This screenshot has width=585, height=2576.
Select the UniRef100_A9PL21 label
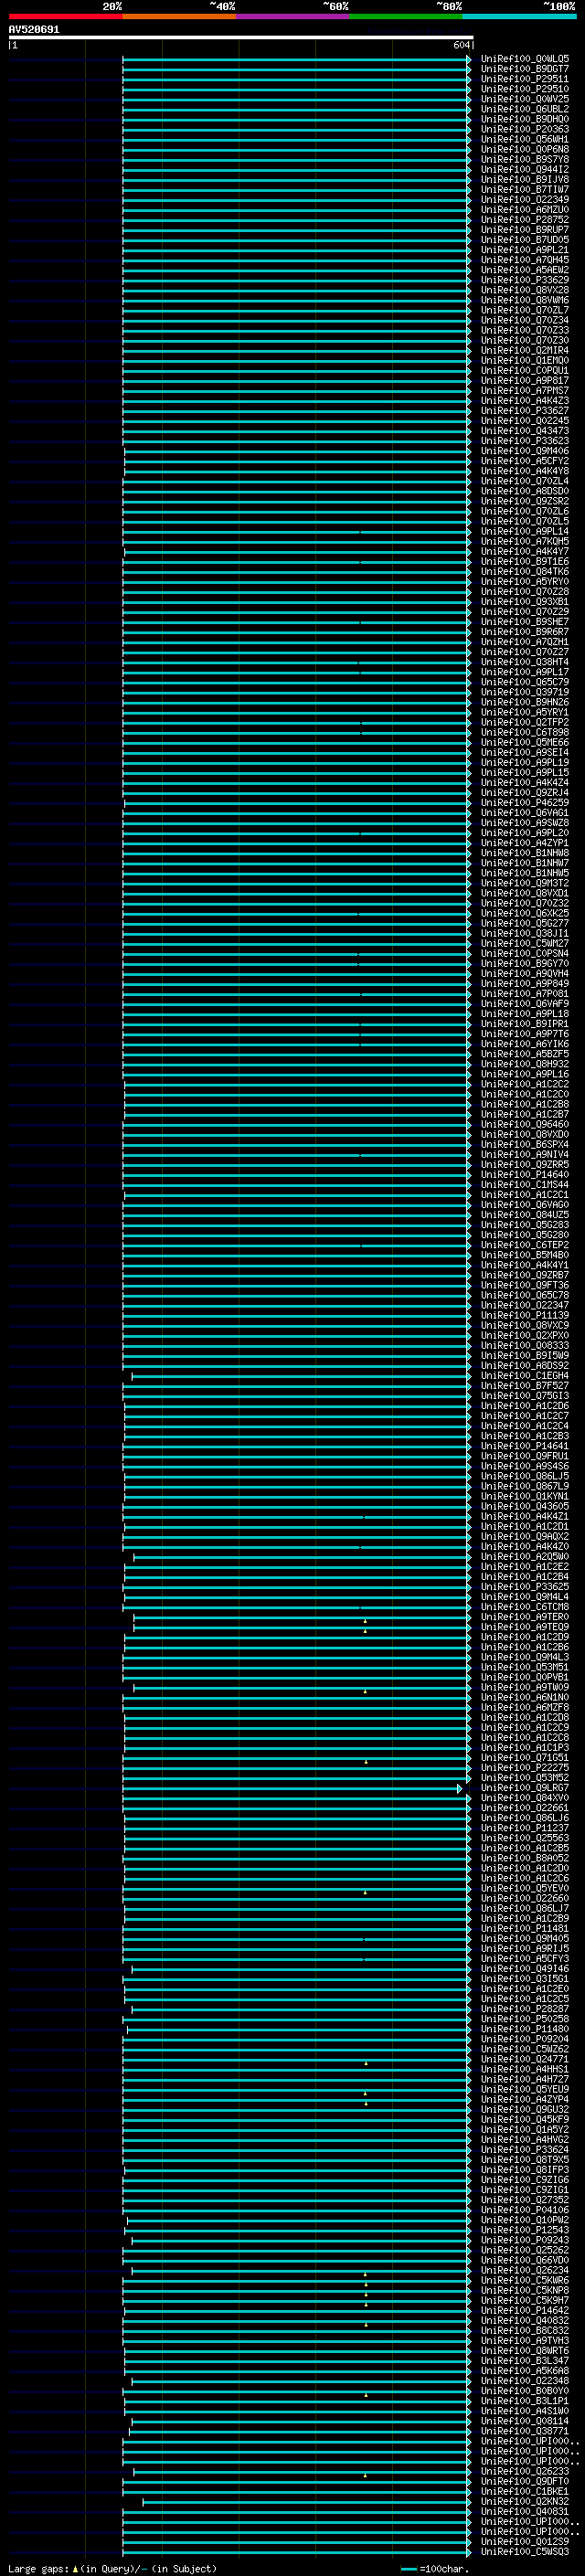[525, 250]
